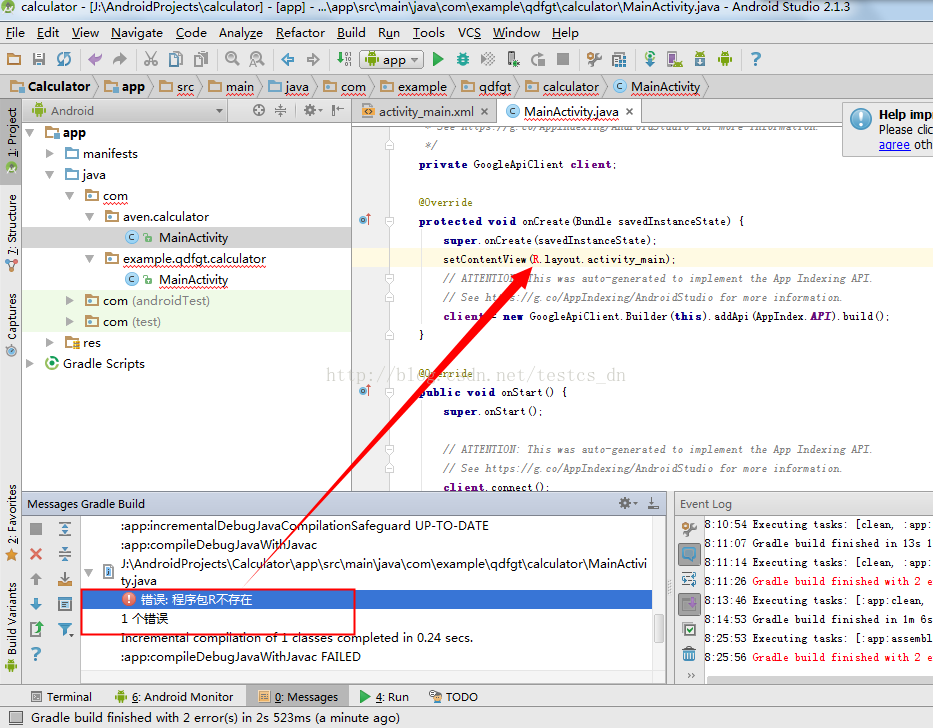Click the Back navigation arrow

coord(288,59)
